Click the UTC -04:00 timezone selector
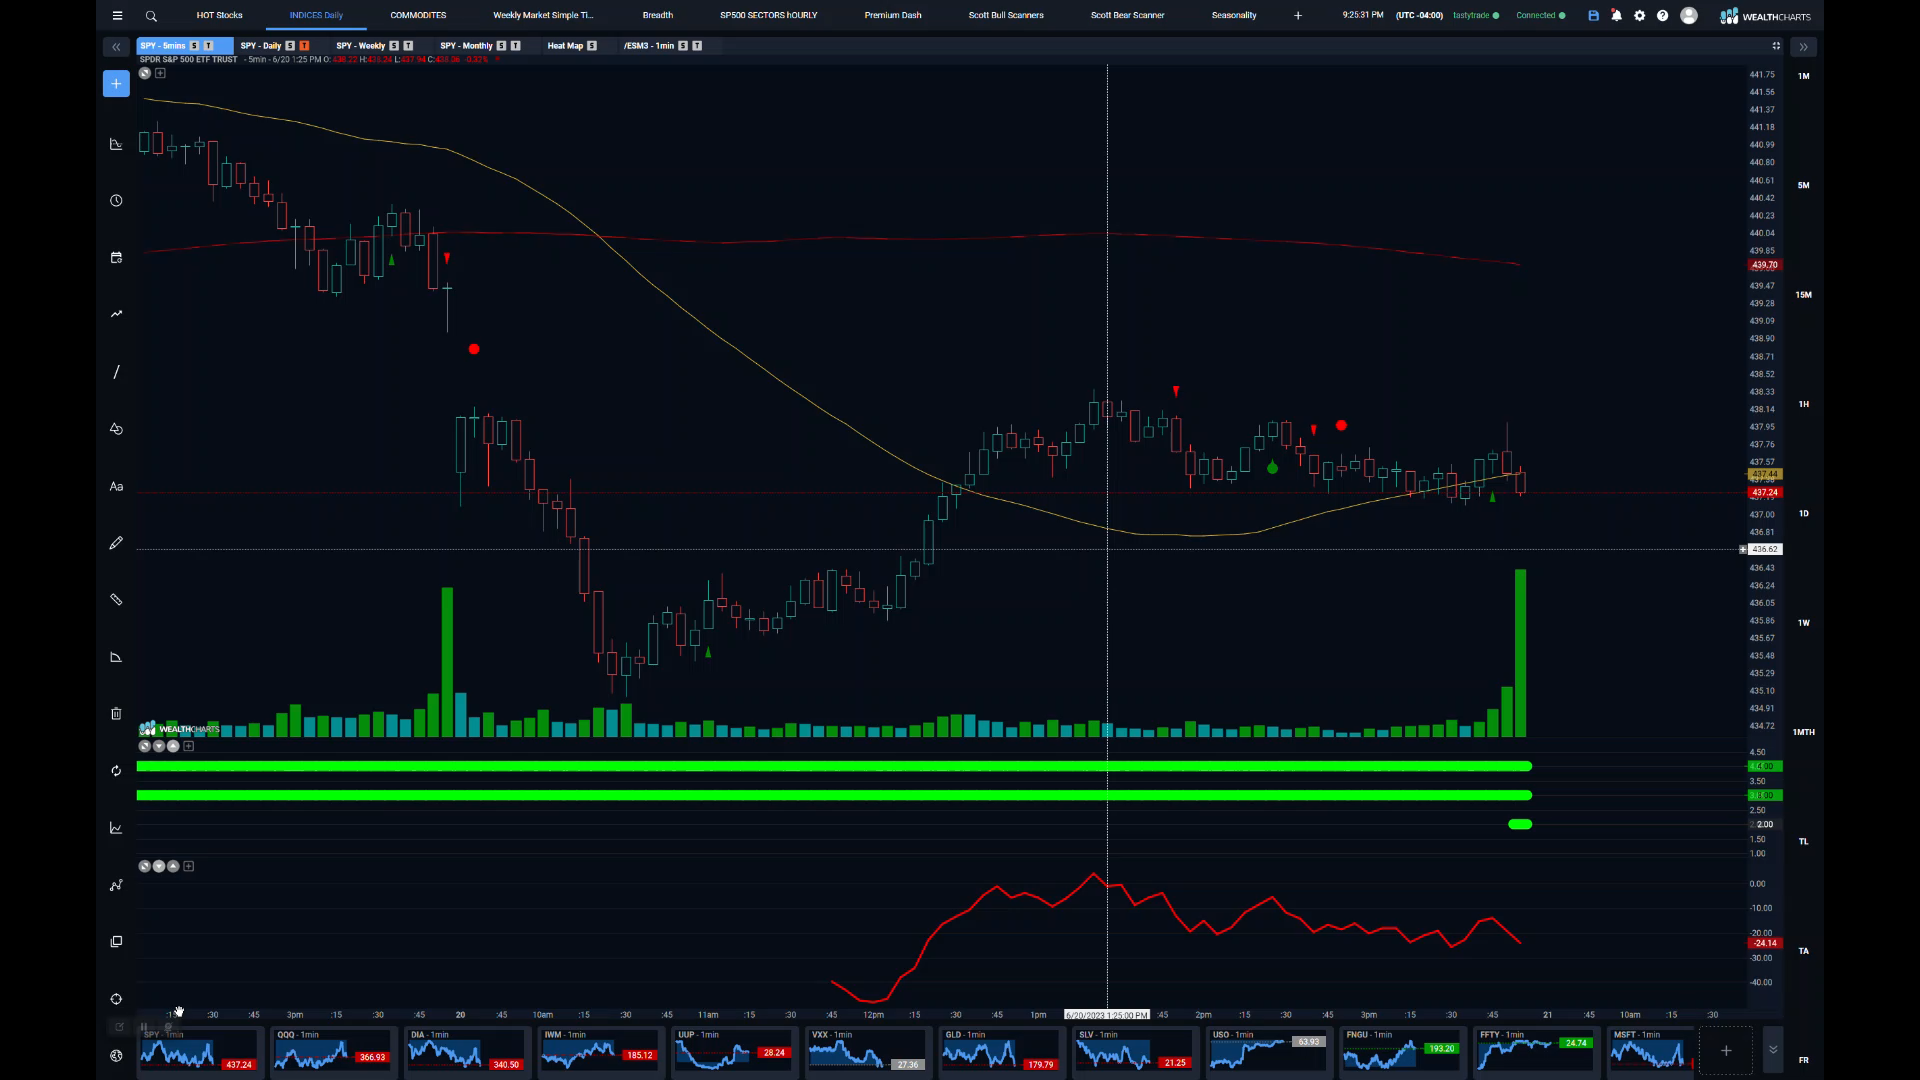The height and width of the screenshot is (1080, 1920). tap(1419, 16)
